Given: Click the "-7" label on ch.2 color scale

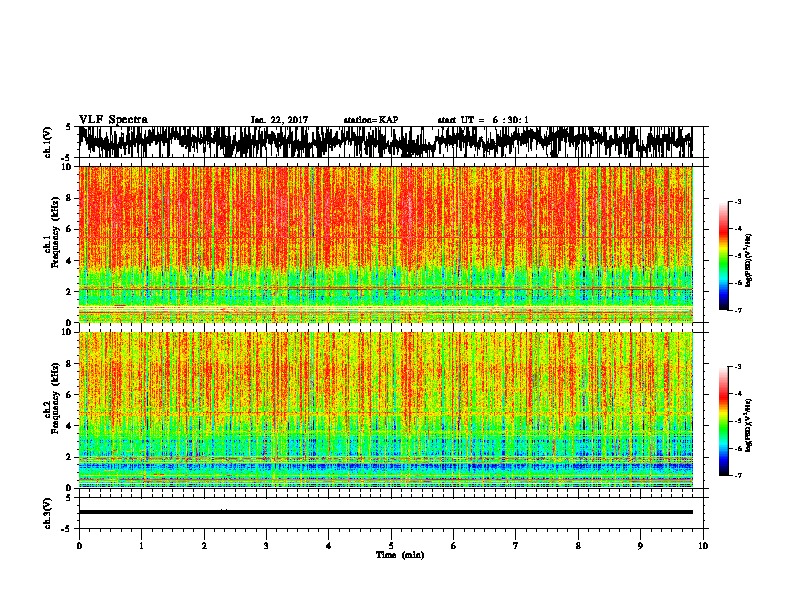Looking at the screenshot, I should coord(737,476).
